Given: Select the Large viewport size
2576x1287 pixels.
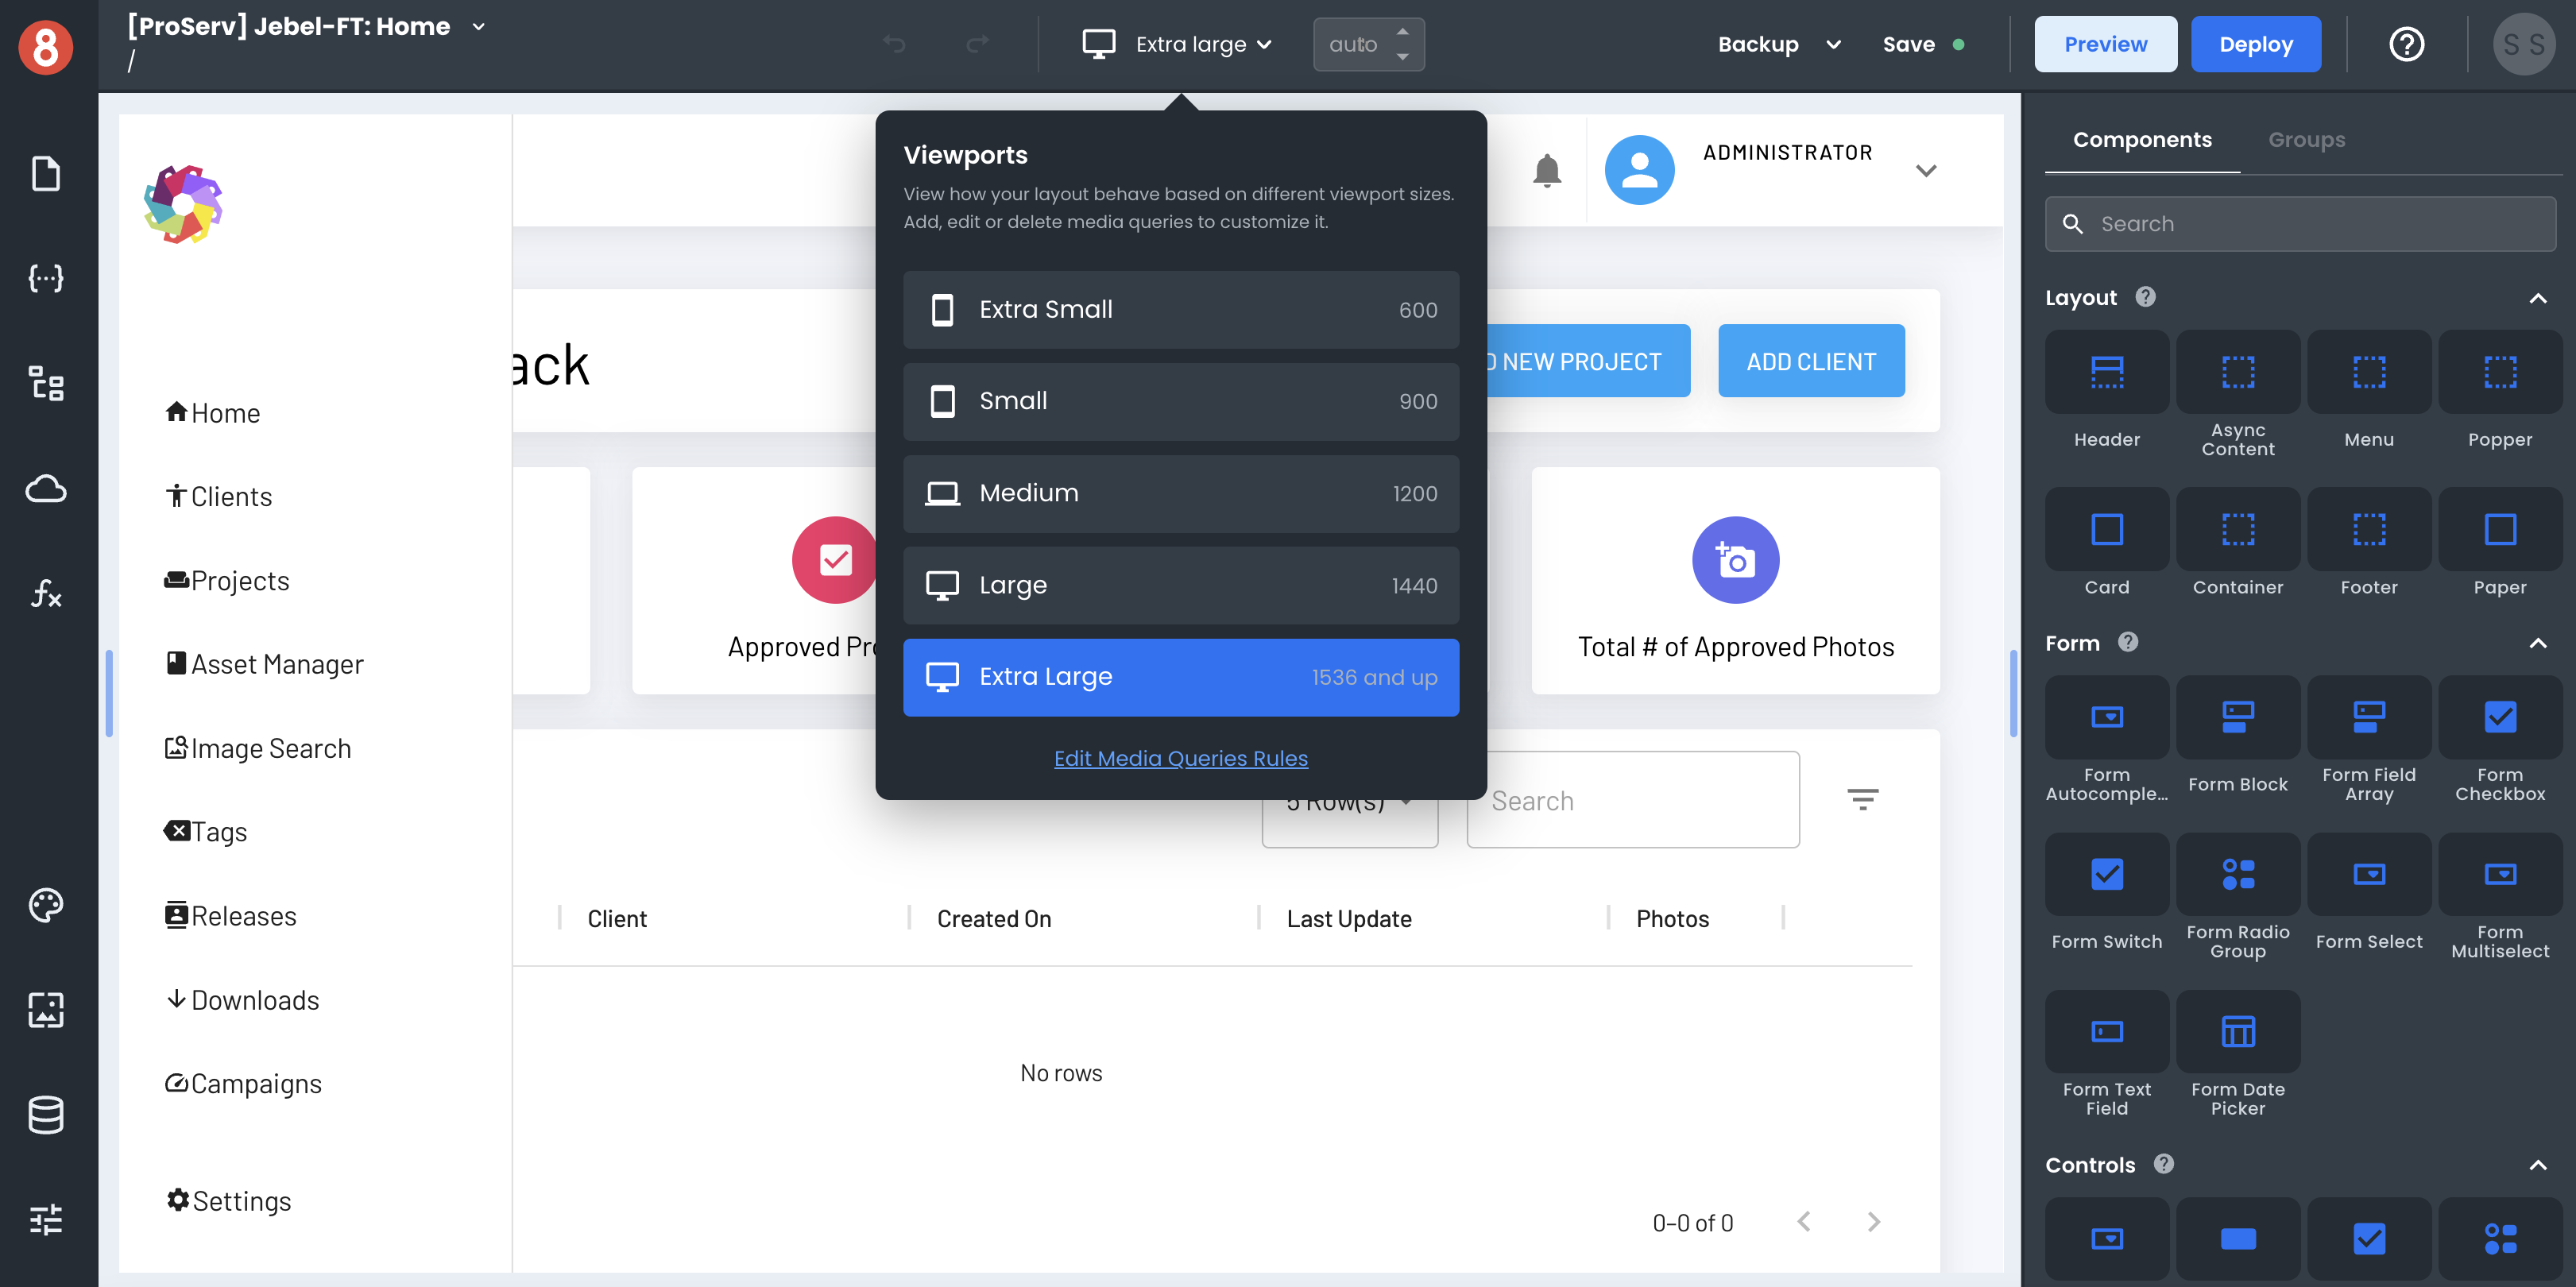Looking at the screenshot, I should click(1182, 585).
